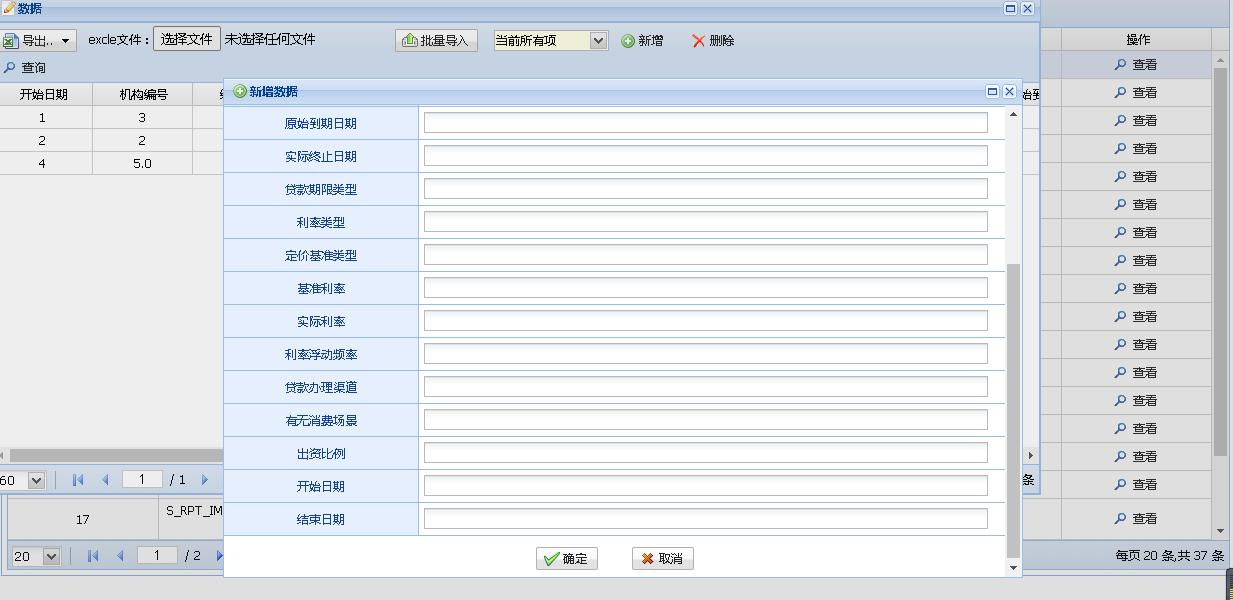Click the 批量导入 batch import button
The image size is (1233, 600).
tap(437, 41)
